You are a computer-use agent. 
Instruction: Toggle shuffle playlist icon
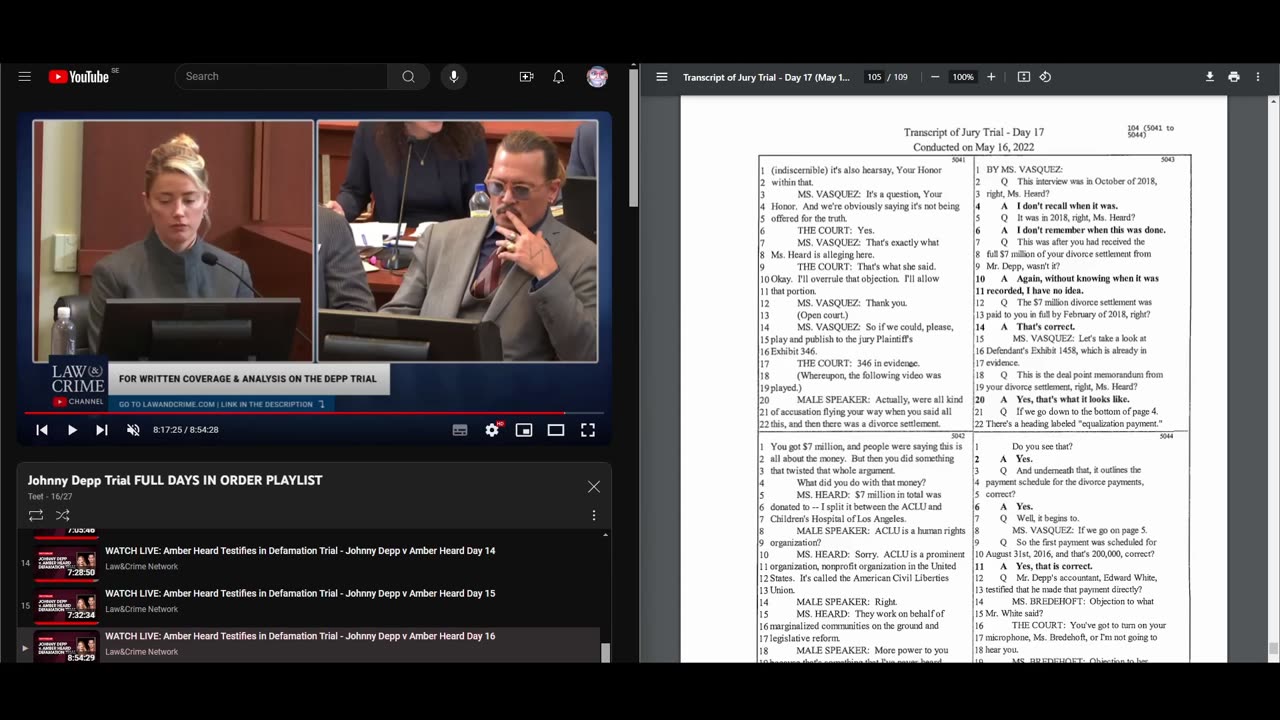(62, 515)
